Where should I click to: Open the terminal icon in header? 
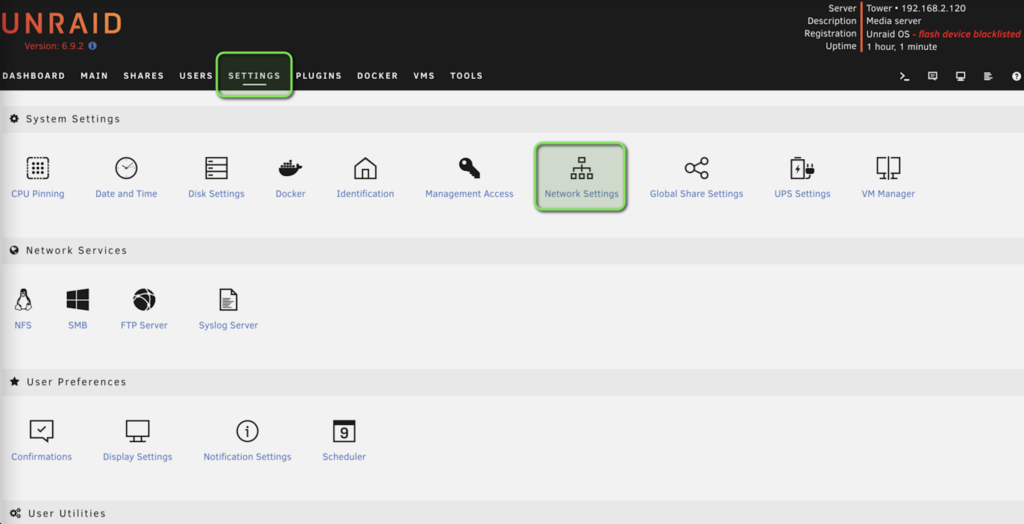904,76
